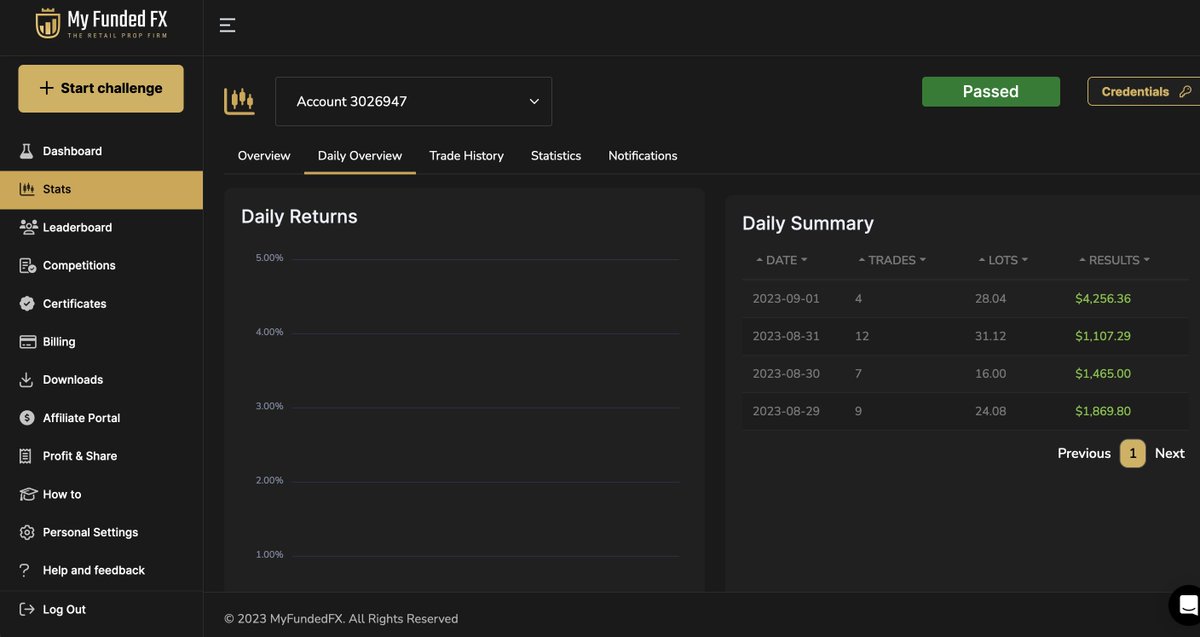Select the Daily Overview tab
This screenshot has height=637, width=1200.
point(360,156)
